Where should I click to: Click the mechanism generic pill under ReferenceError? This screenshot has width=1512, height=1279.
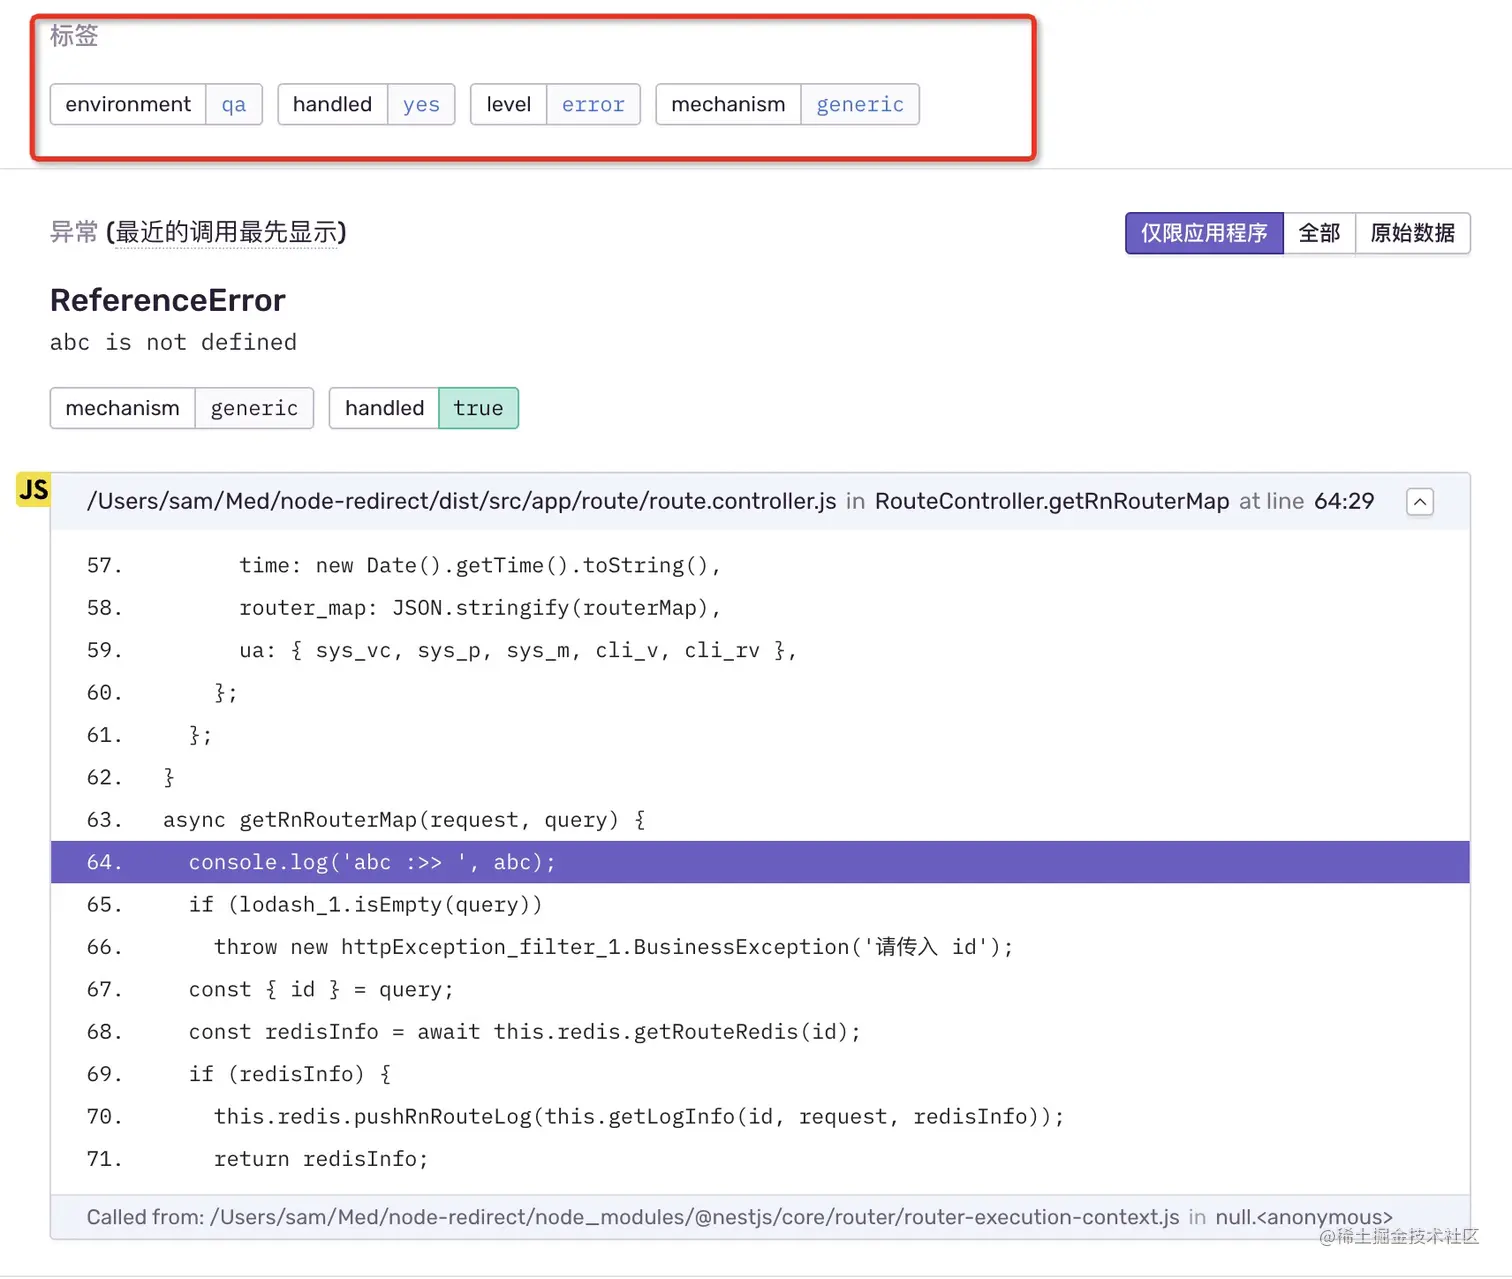[x=182, y=408]
